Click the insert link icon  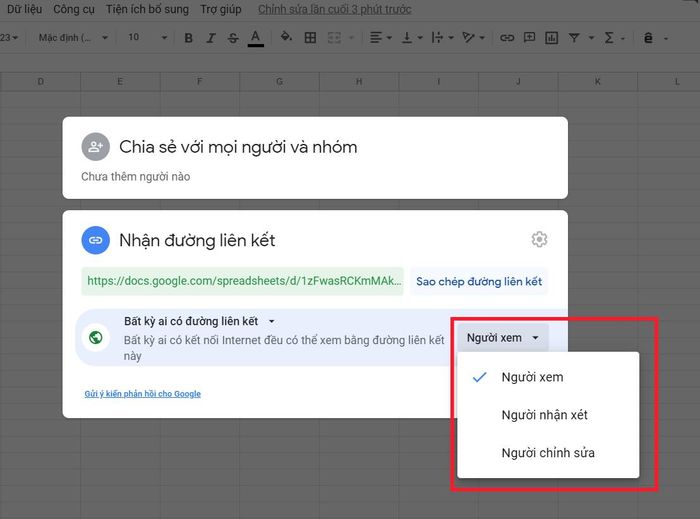pos(507,38)
